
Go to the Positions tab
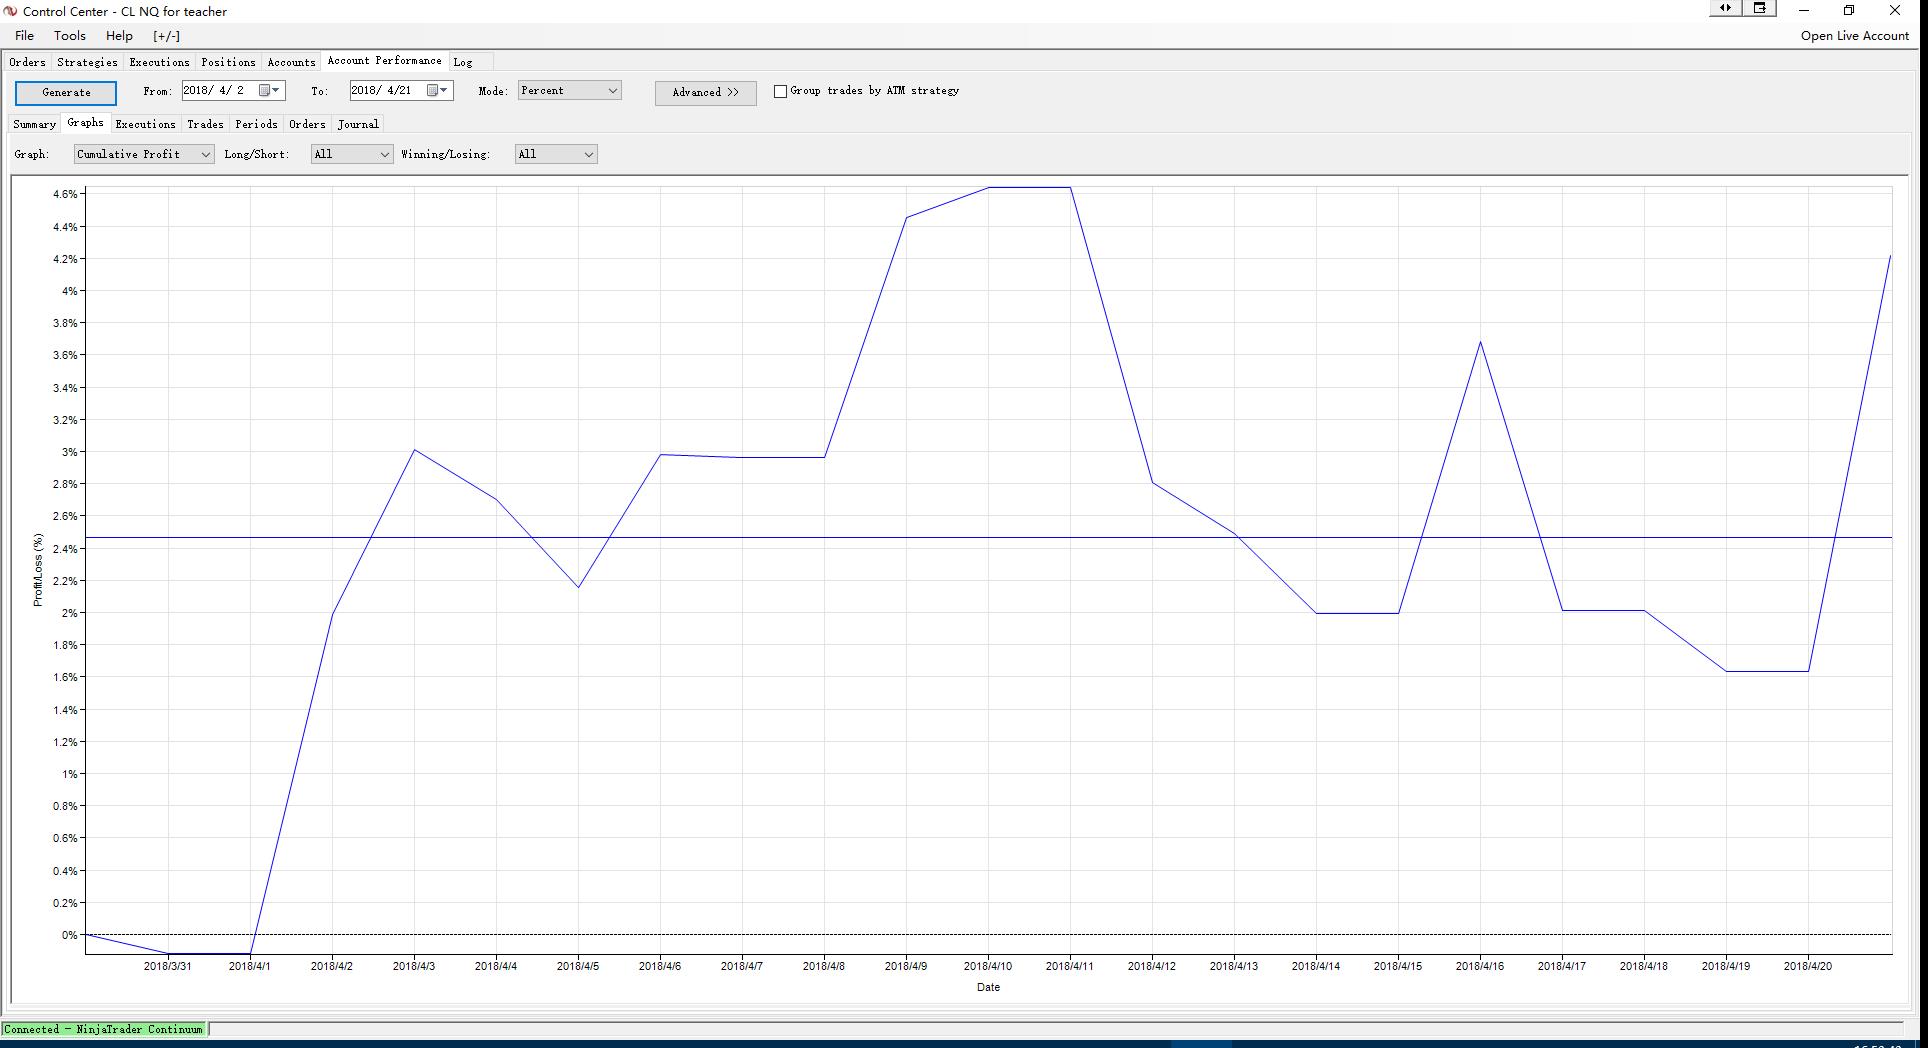click(x=228, y=62)
